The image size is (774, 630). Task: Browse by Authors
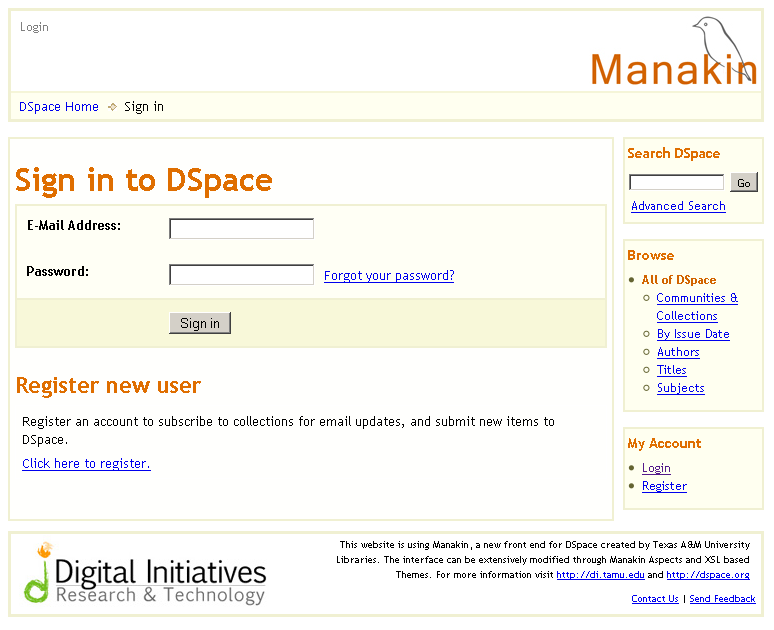(678, 352)
